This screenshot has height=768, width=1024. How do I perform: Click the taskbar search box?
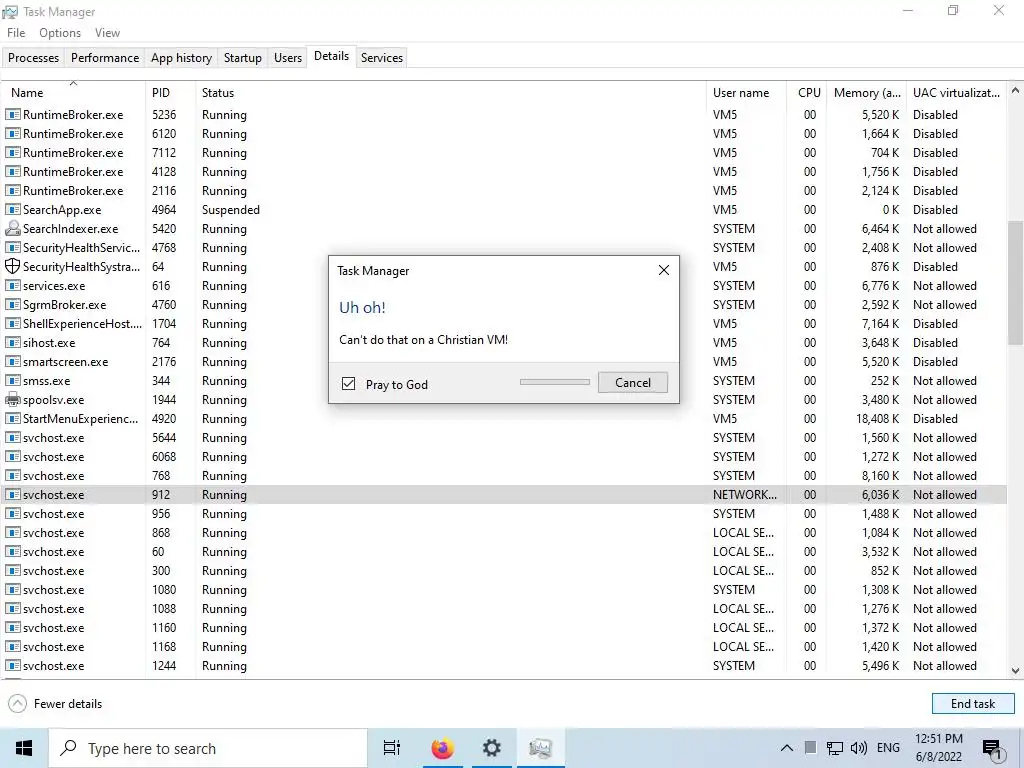tap(208, 748)
